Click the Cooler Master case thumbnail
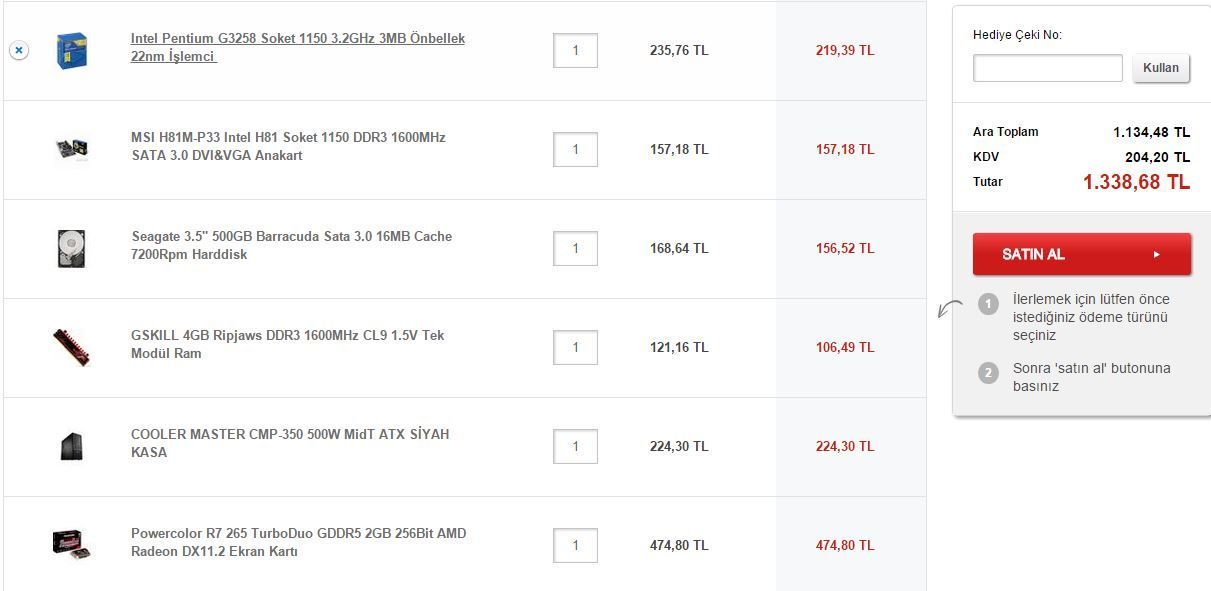This screenshot has width=1211, height=591. [x=71, y=446]
